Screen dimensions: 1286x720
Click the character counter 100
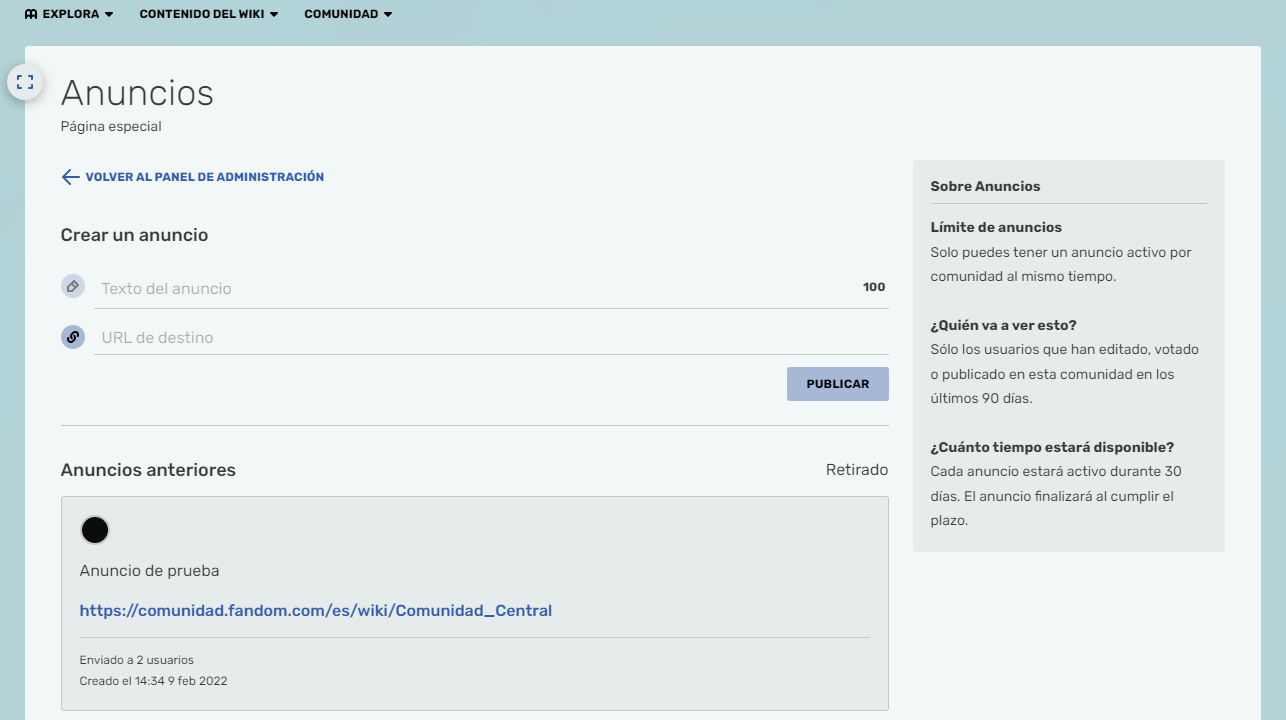[874, 287]
